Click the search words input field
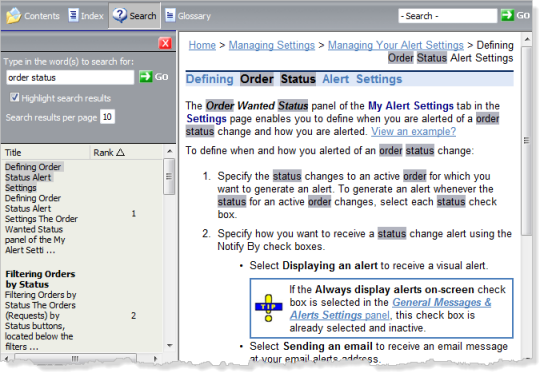The height and width of the screenshot is (372, 539). pyautogui.click(x=70, y=77)
